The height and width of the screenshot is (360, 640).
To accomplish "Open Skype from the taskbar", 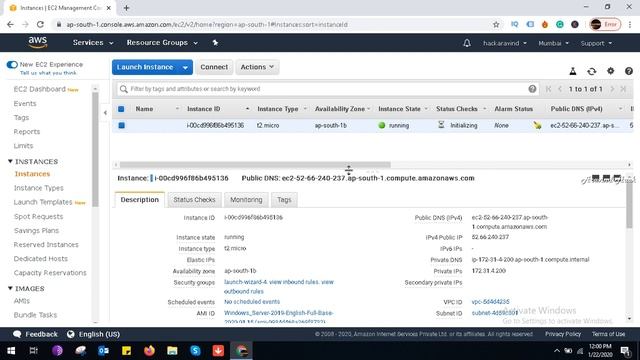I will [x=196, y=351].
